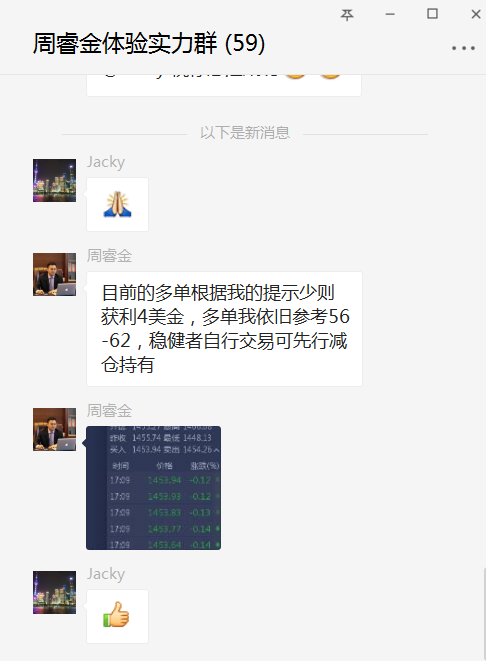The image size is (486, 661).
Task: Click 周睿金 sender name above the text message
Action: [110, 256]
